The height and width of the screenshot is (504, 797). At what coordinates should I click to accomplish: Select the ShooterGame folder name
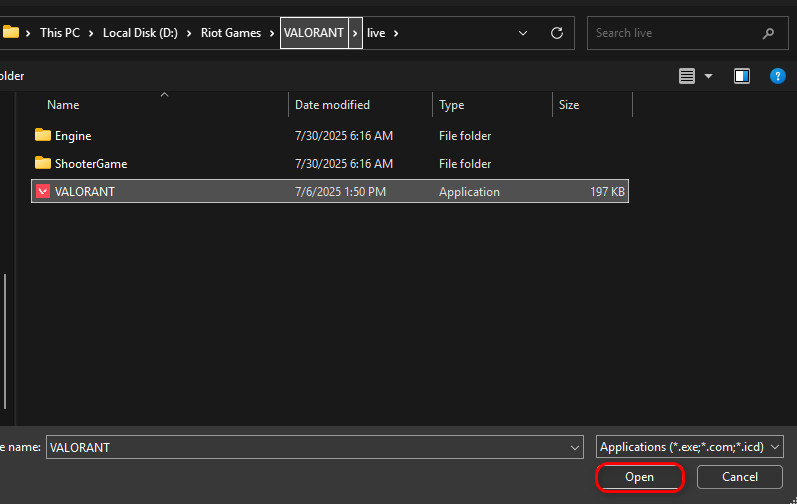tap(91, 164)
